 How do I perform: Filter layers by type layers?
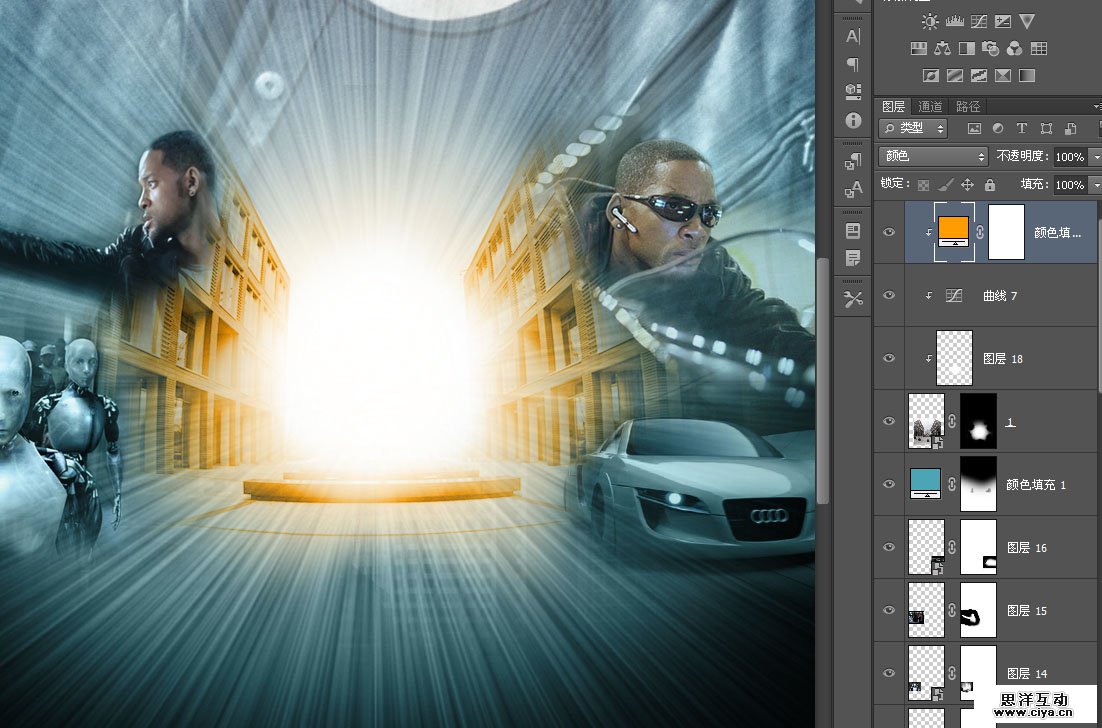[1022, 129]
